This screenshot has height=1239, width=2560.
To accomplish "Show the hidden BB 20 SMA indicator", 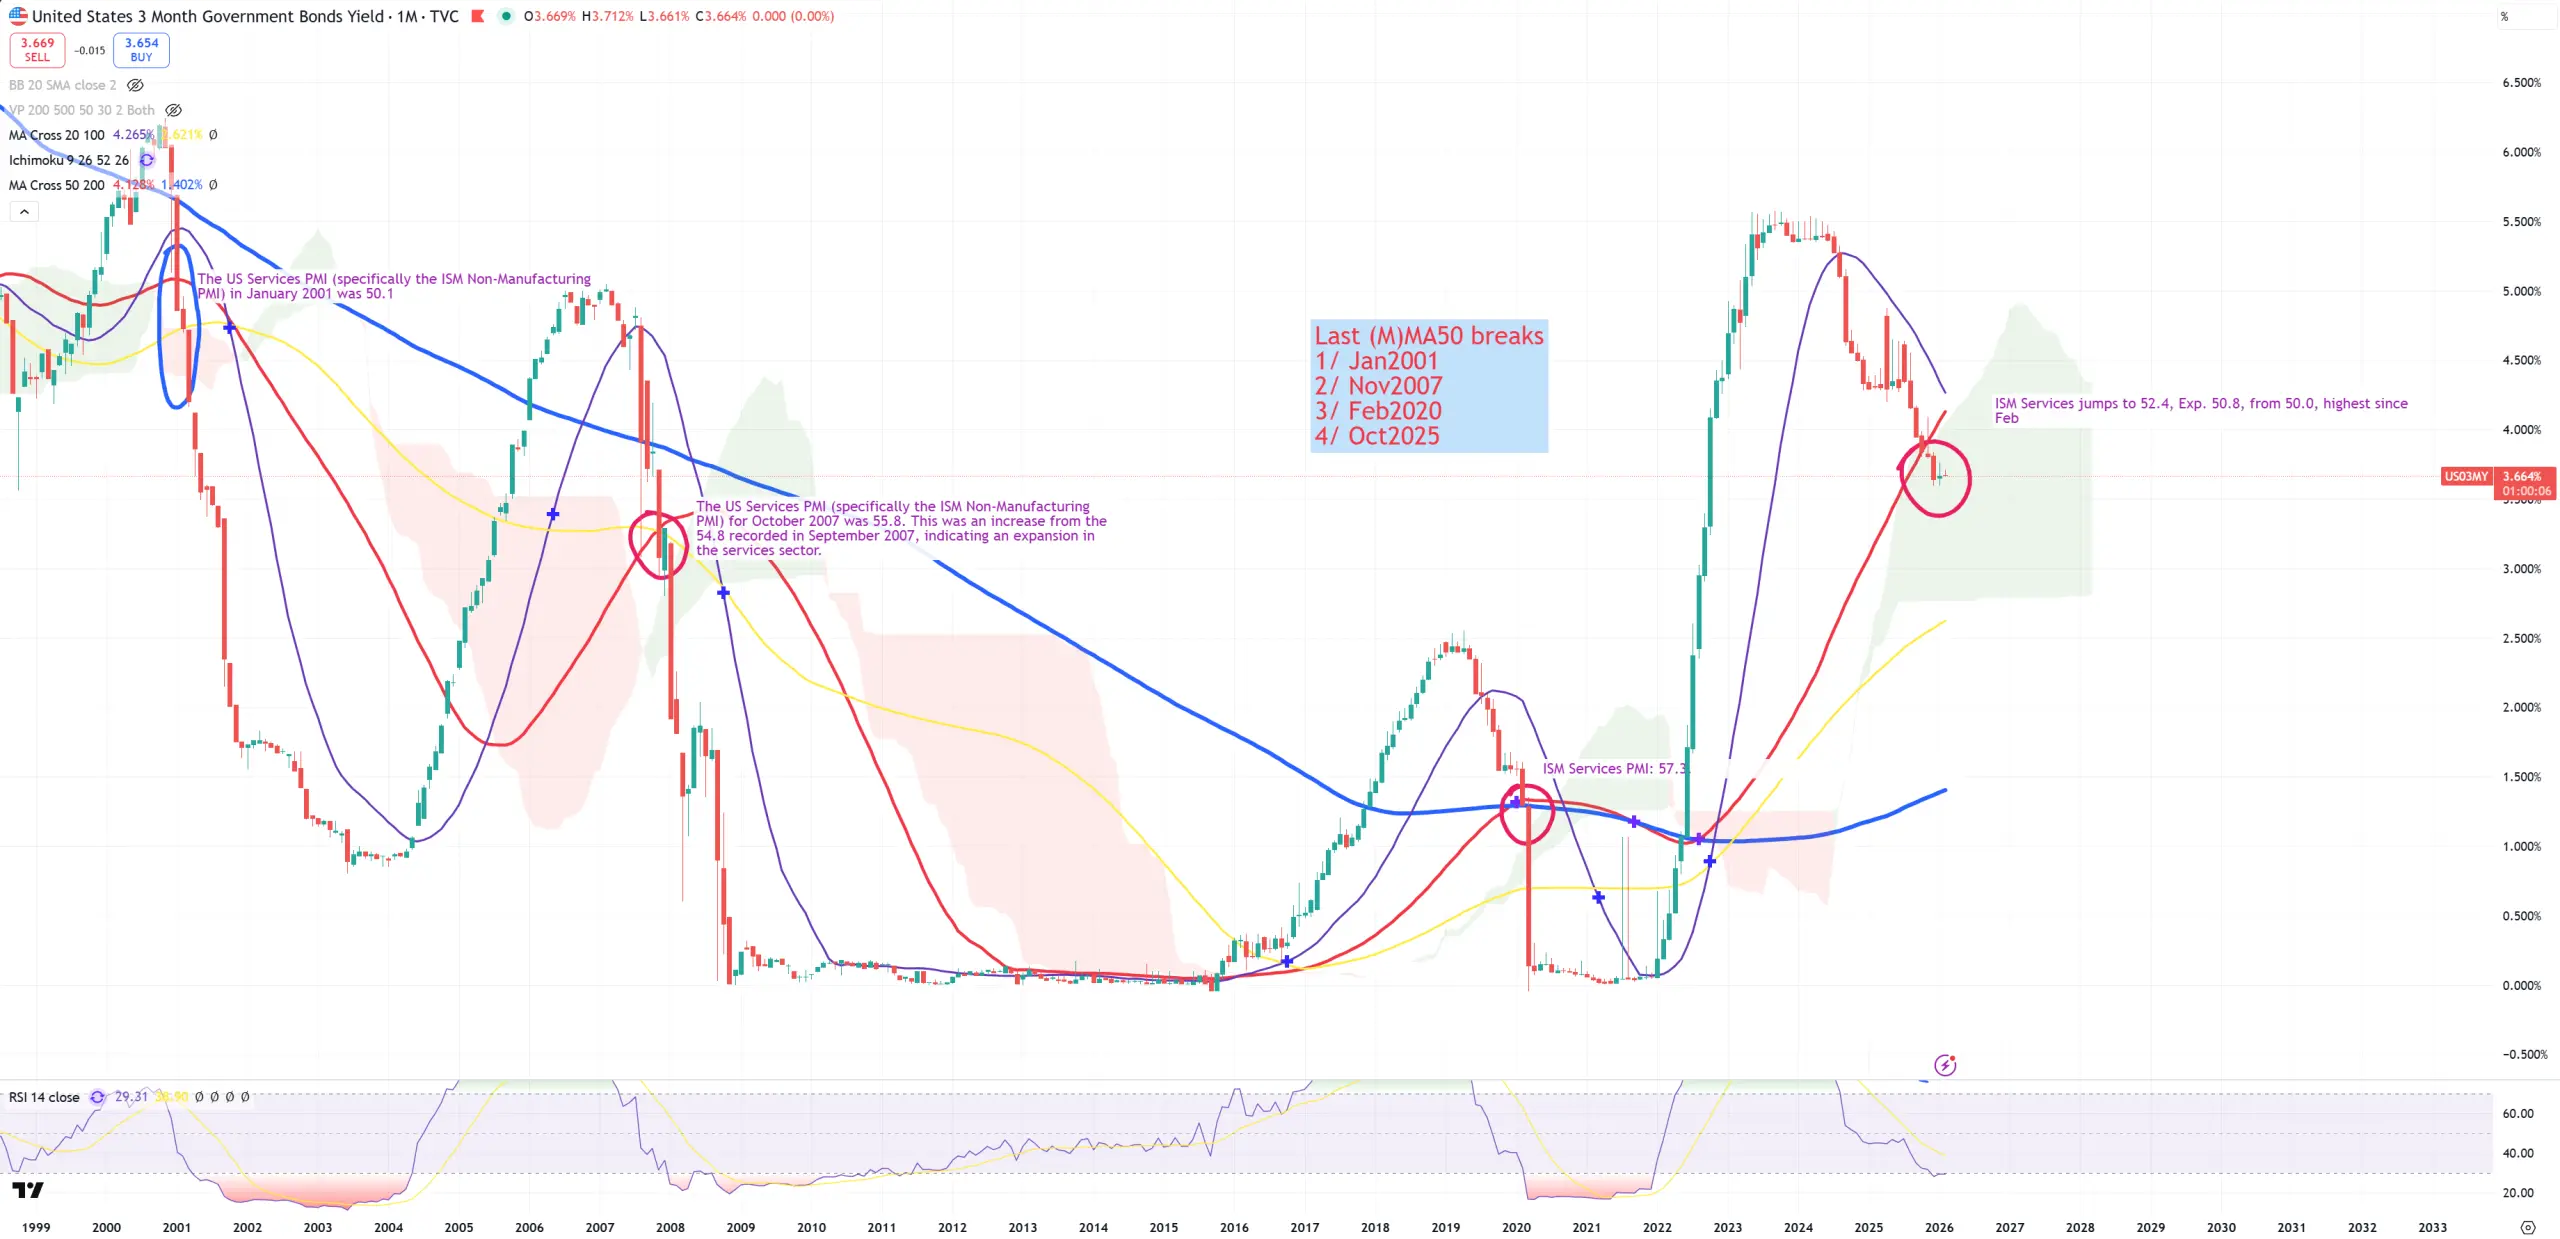I will point(136,85).
